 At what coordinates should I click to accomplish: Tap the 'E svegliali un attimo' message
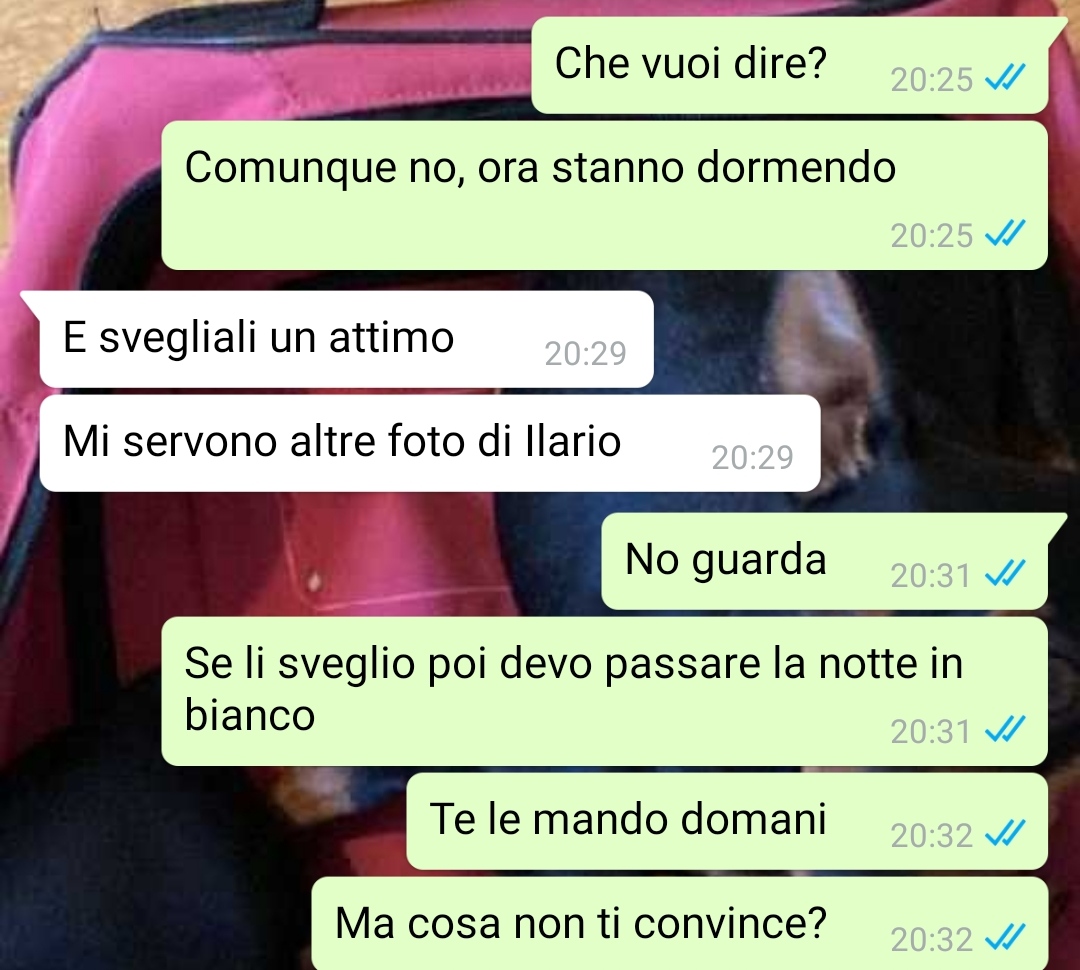346,339
